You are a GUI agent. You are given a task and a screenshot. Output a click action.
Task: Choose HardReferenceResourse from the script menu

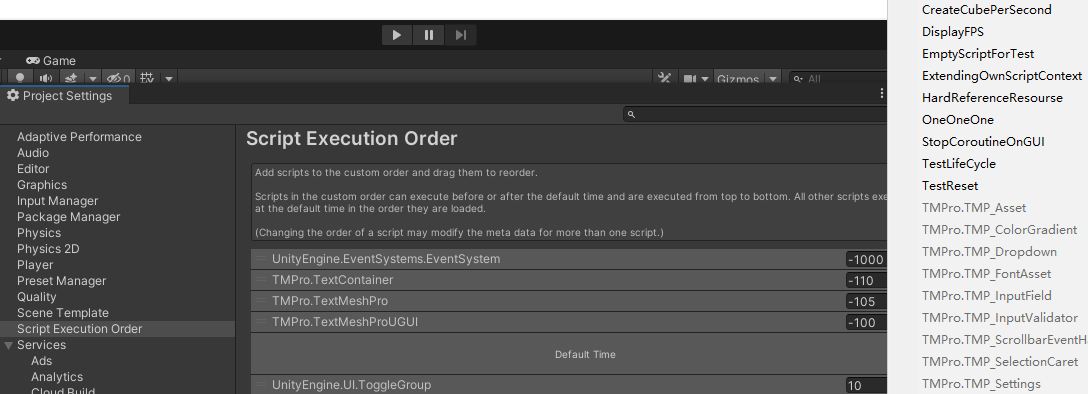(x=992, y=98)
